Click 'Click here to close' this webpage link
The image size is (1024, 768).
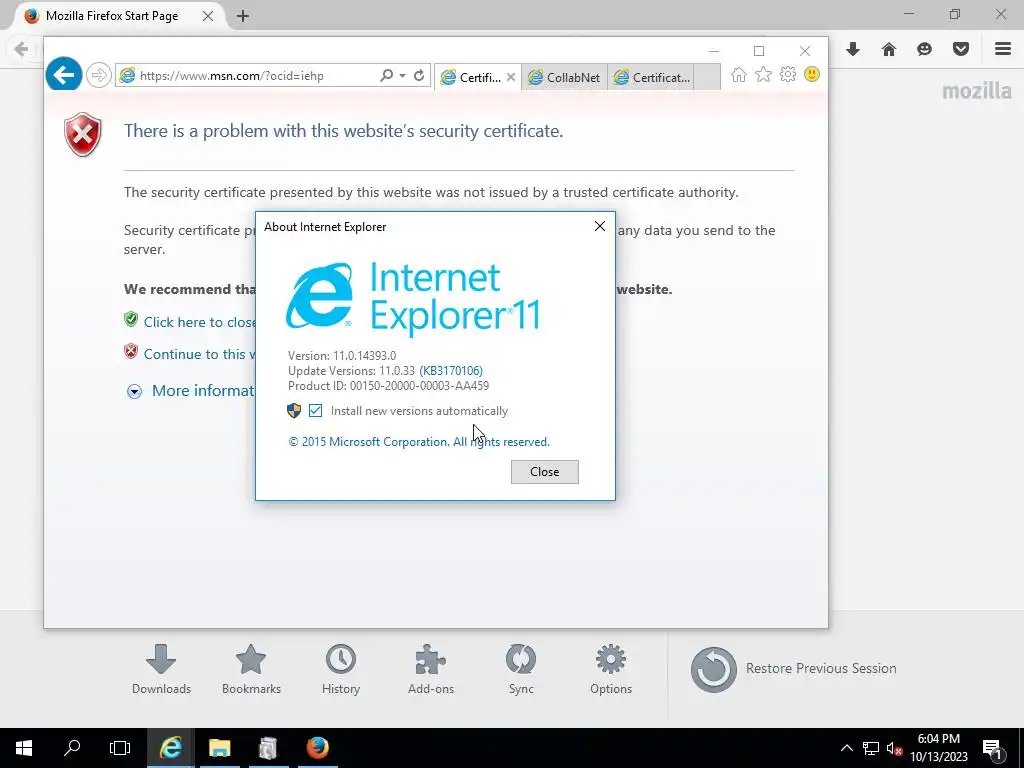(x=199, y=322)
